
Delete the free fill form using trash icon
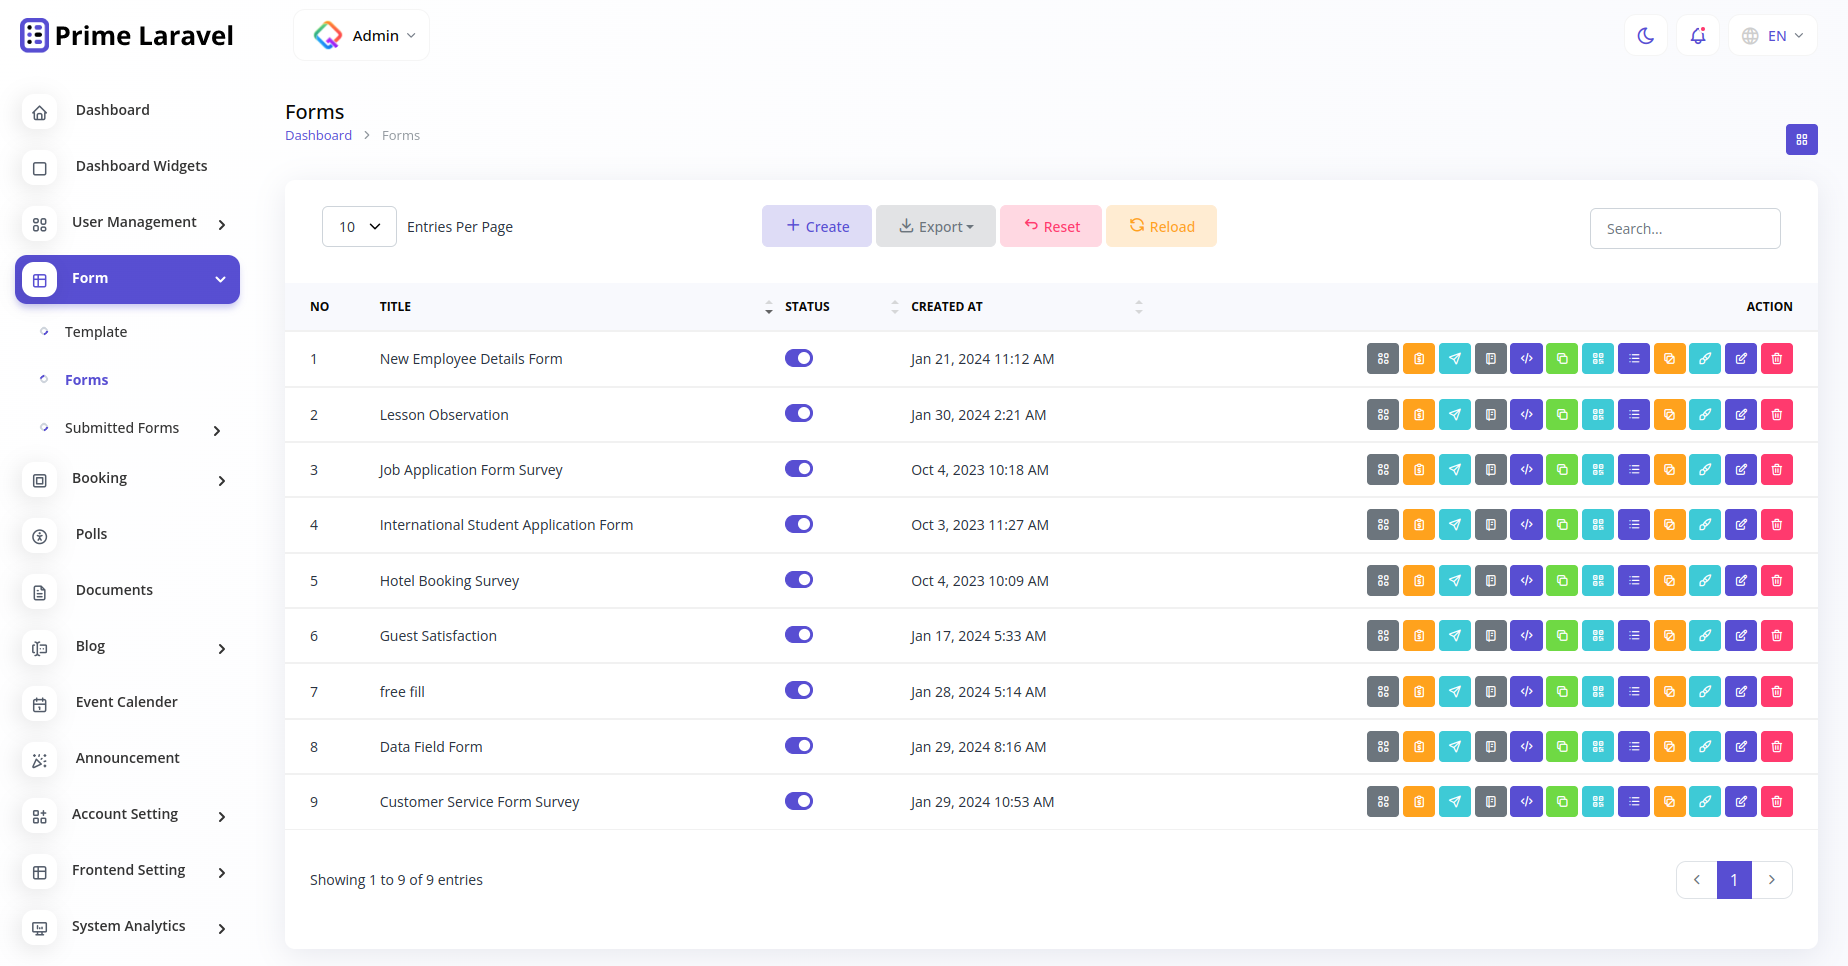tap(1777, 691)
